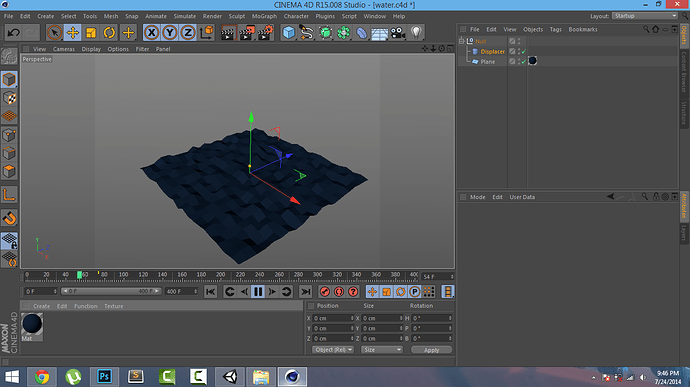
Task: Click the green timeline frame marker
Action: coord(79,275)
